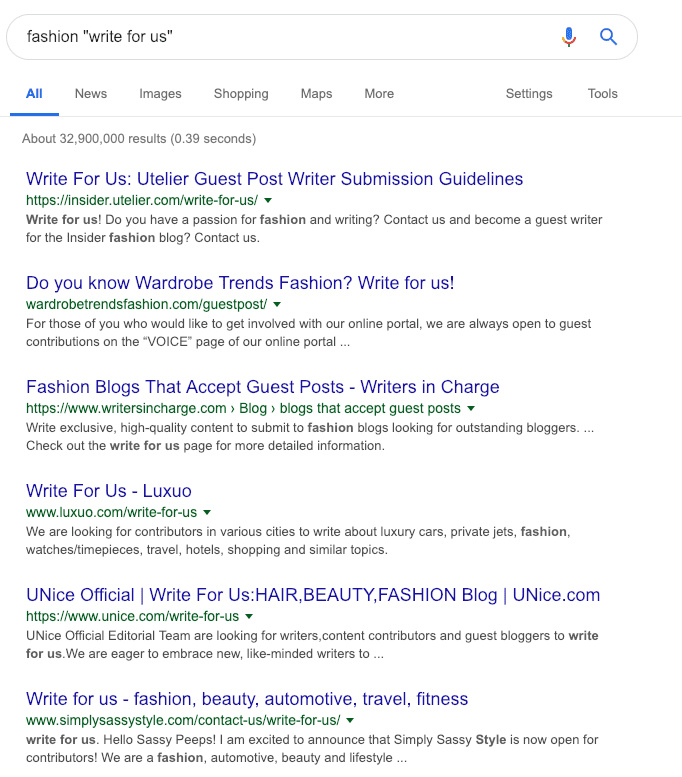Expand the More search menu
The image size is (682, 777).
[x=379, y=94]
